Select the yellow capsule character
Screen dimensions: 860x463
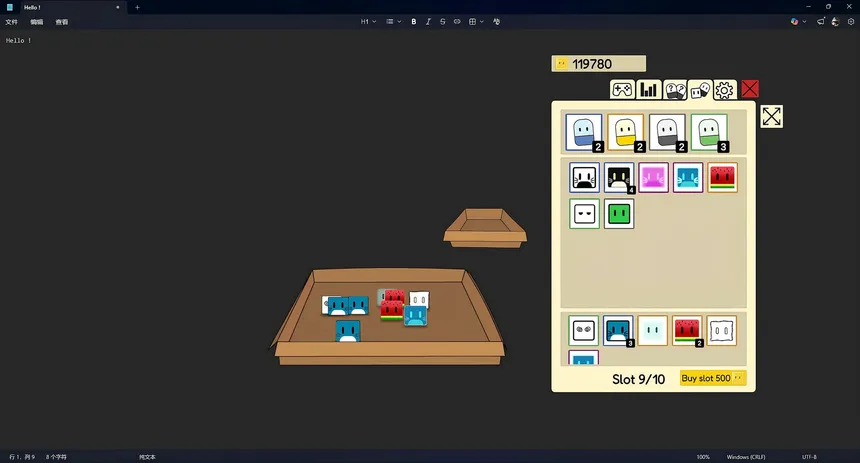(x=626, y=131)
